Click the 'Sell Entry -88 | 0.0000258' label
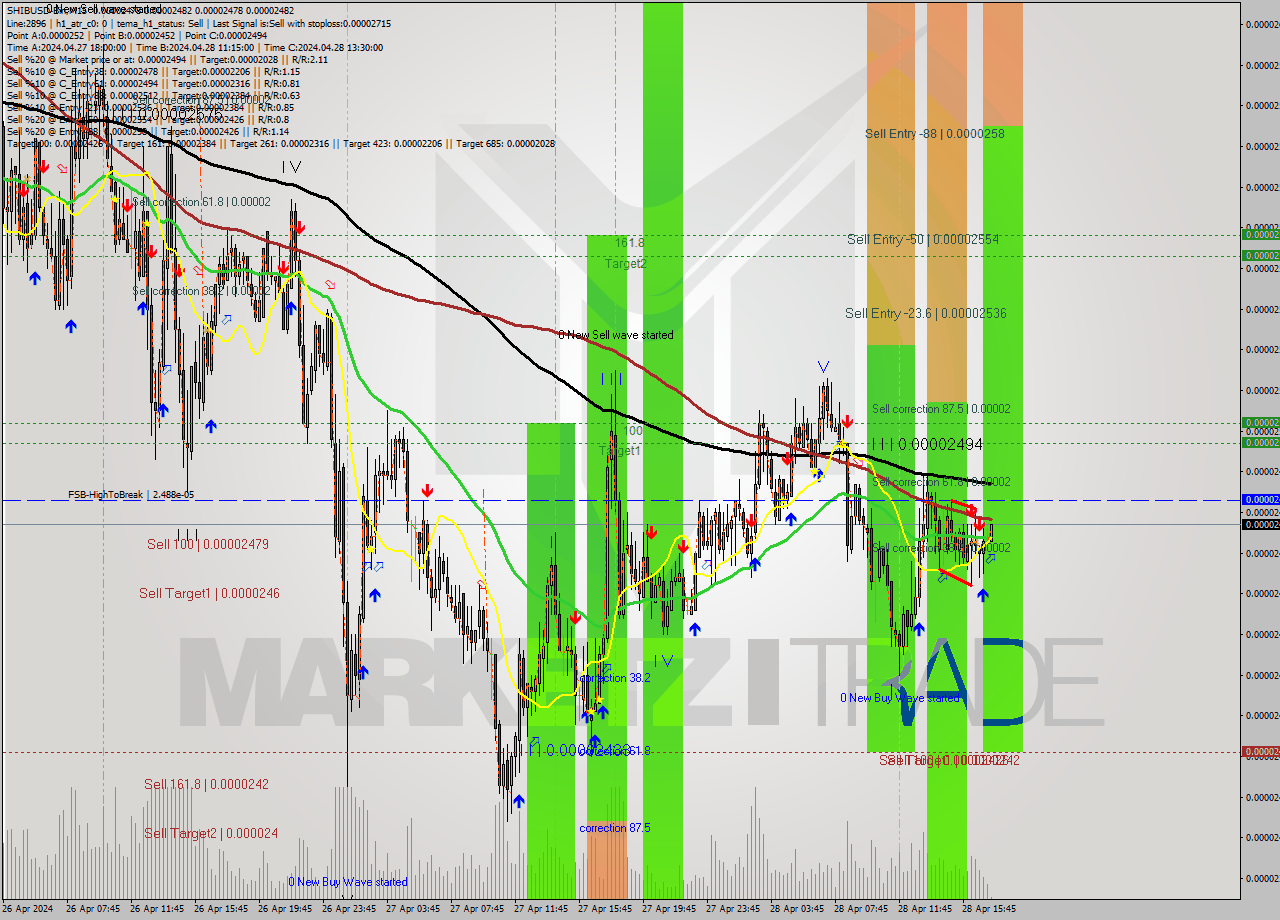 pos(935,133)
